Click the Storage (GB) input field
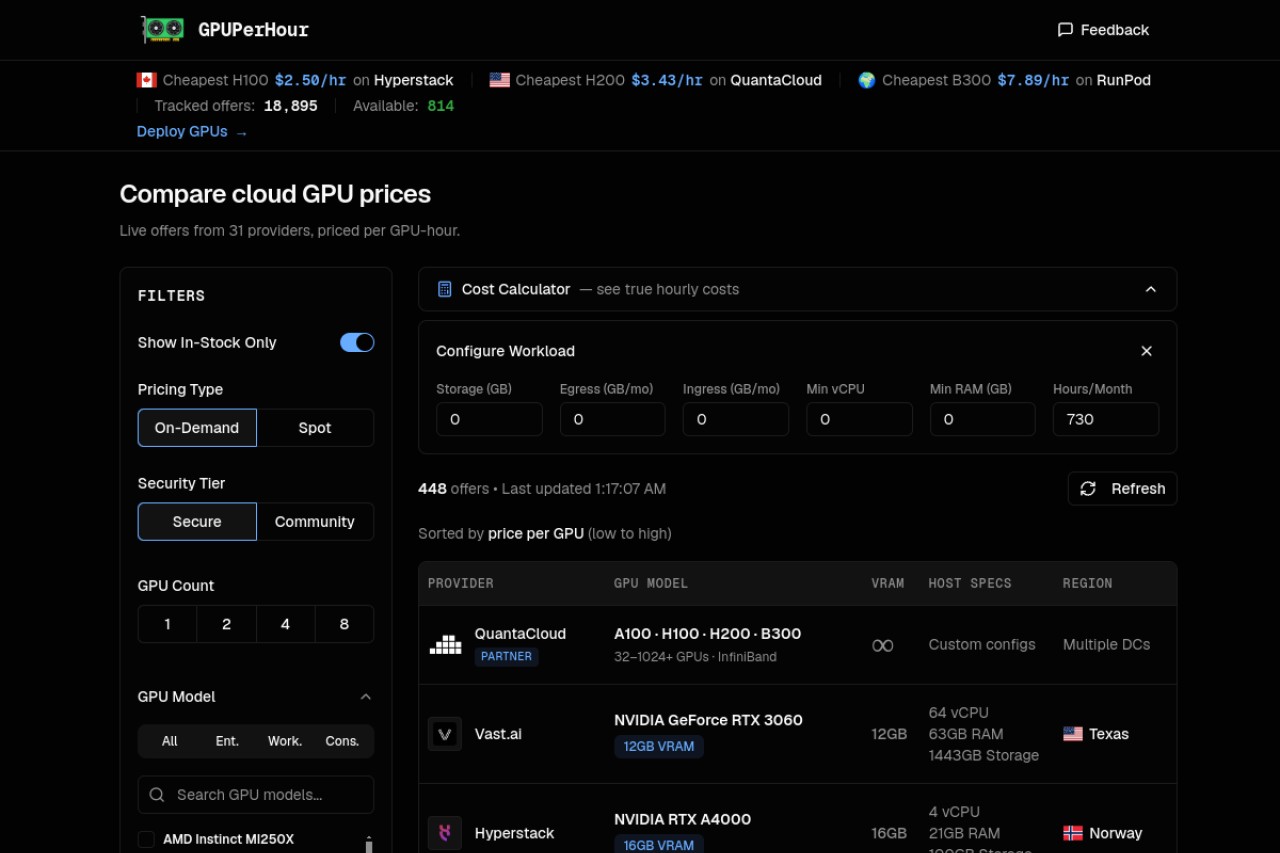The image size is (1280, 853). (x=489, y=419)
